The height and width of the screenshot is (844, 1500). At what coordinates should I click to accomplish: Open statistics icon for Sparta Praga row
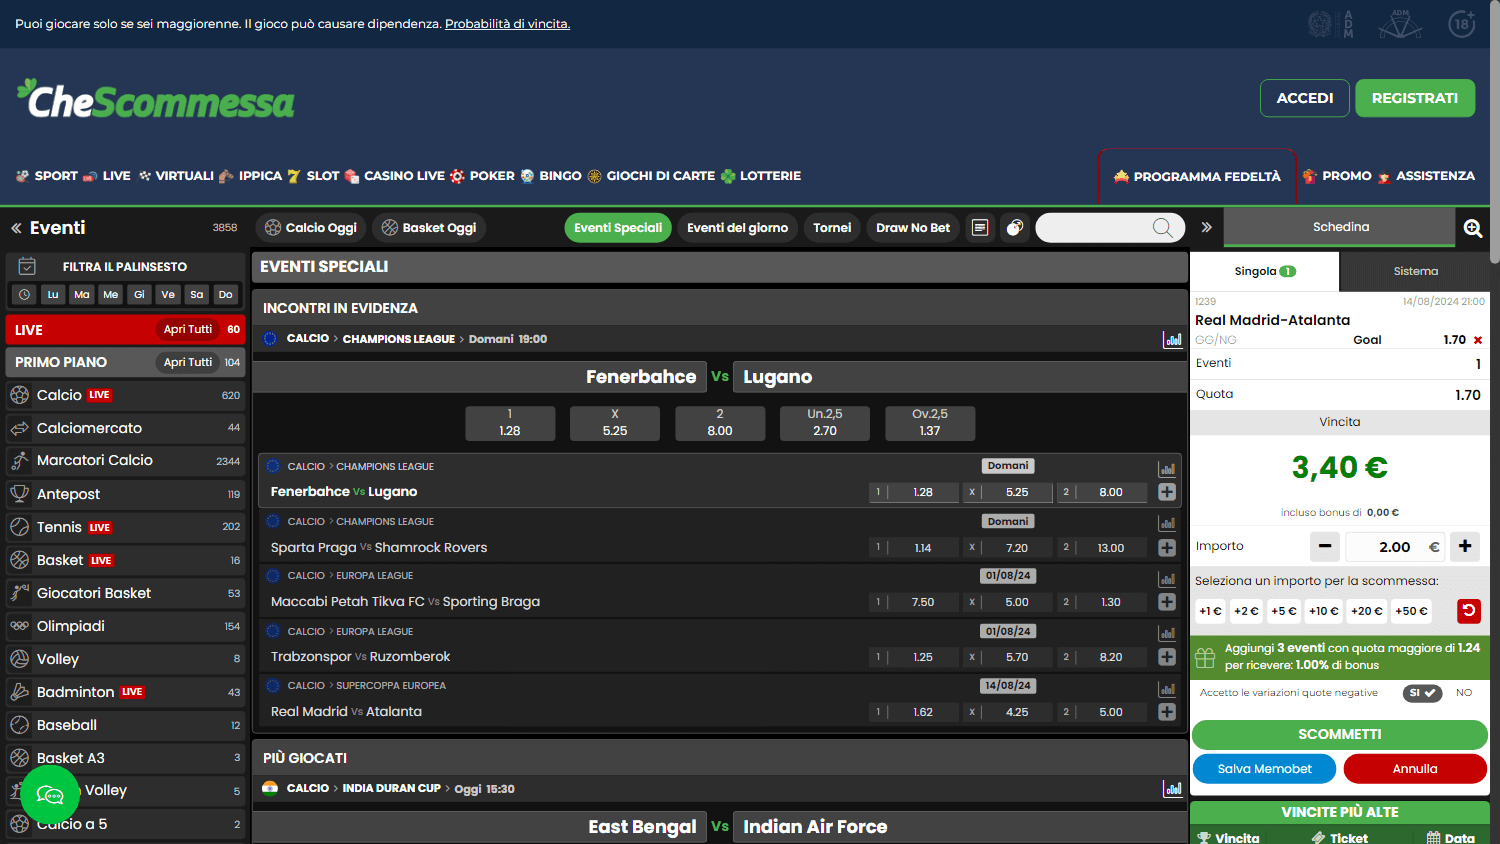click(x=1166, y=524)
